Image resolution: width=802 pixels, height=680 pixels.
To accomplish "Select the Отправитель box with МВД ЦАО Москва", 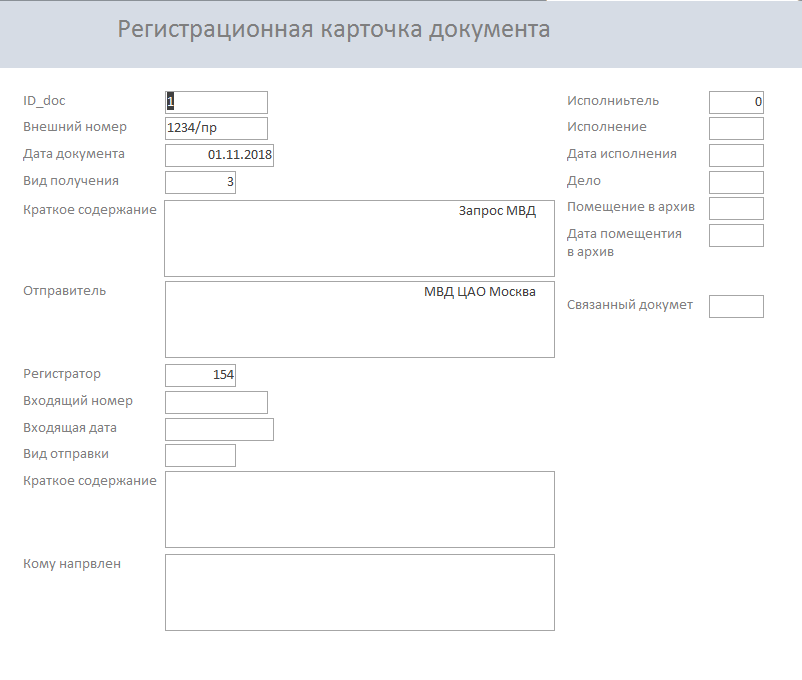I will tap(360, 319).
